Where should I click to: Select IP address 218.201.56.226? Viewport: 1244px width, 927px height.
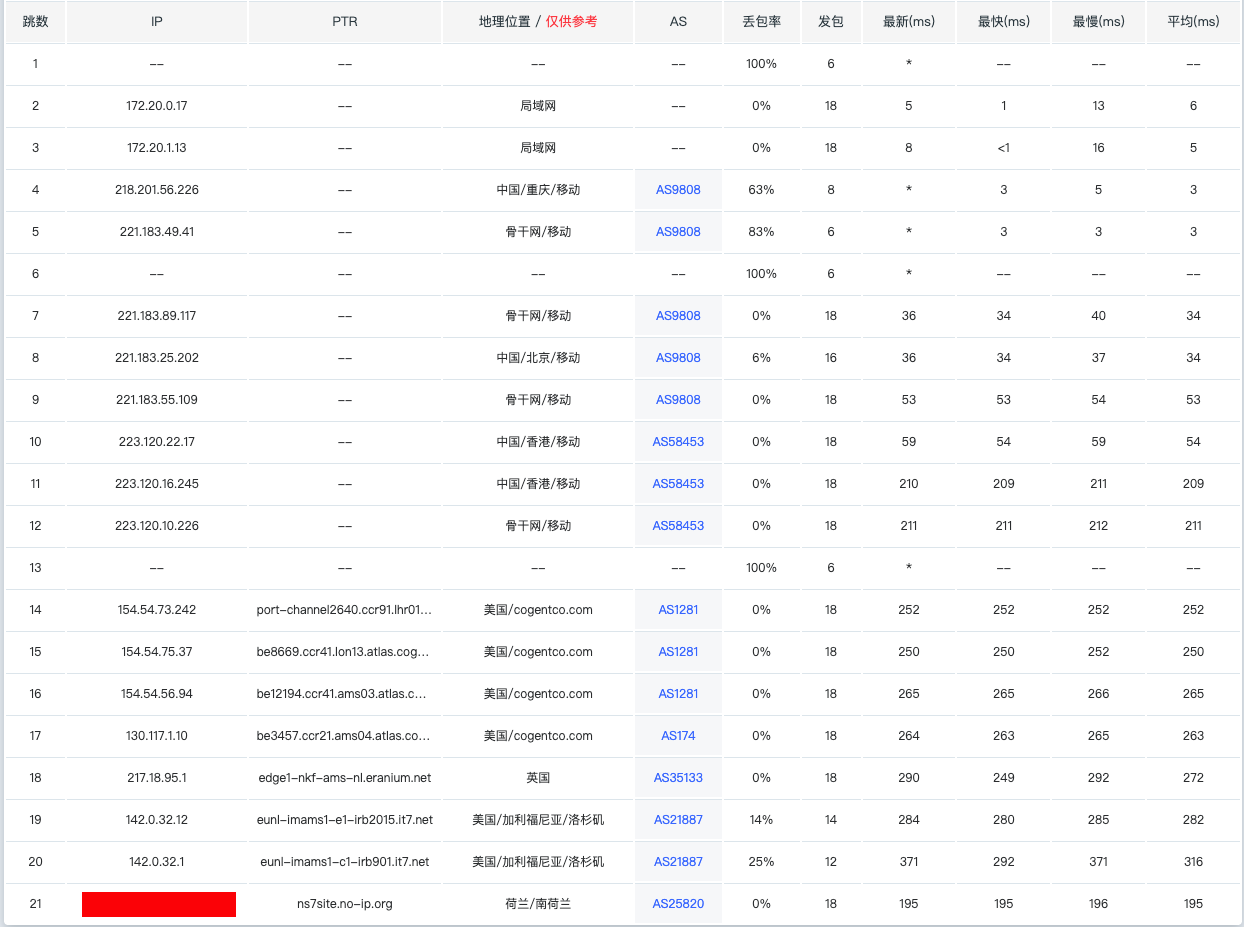click(x=157, y=190)
